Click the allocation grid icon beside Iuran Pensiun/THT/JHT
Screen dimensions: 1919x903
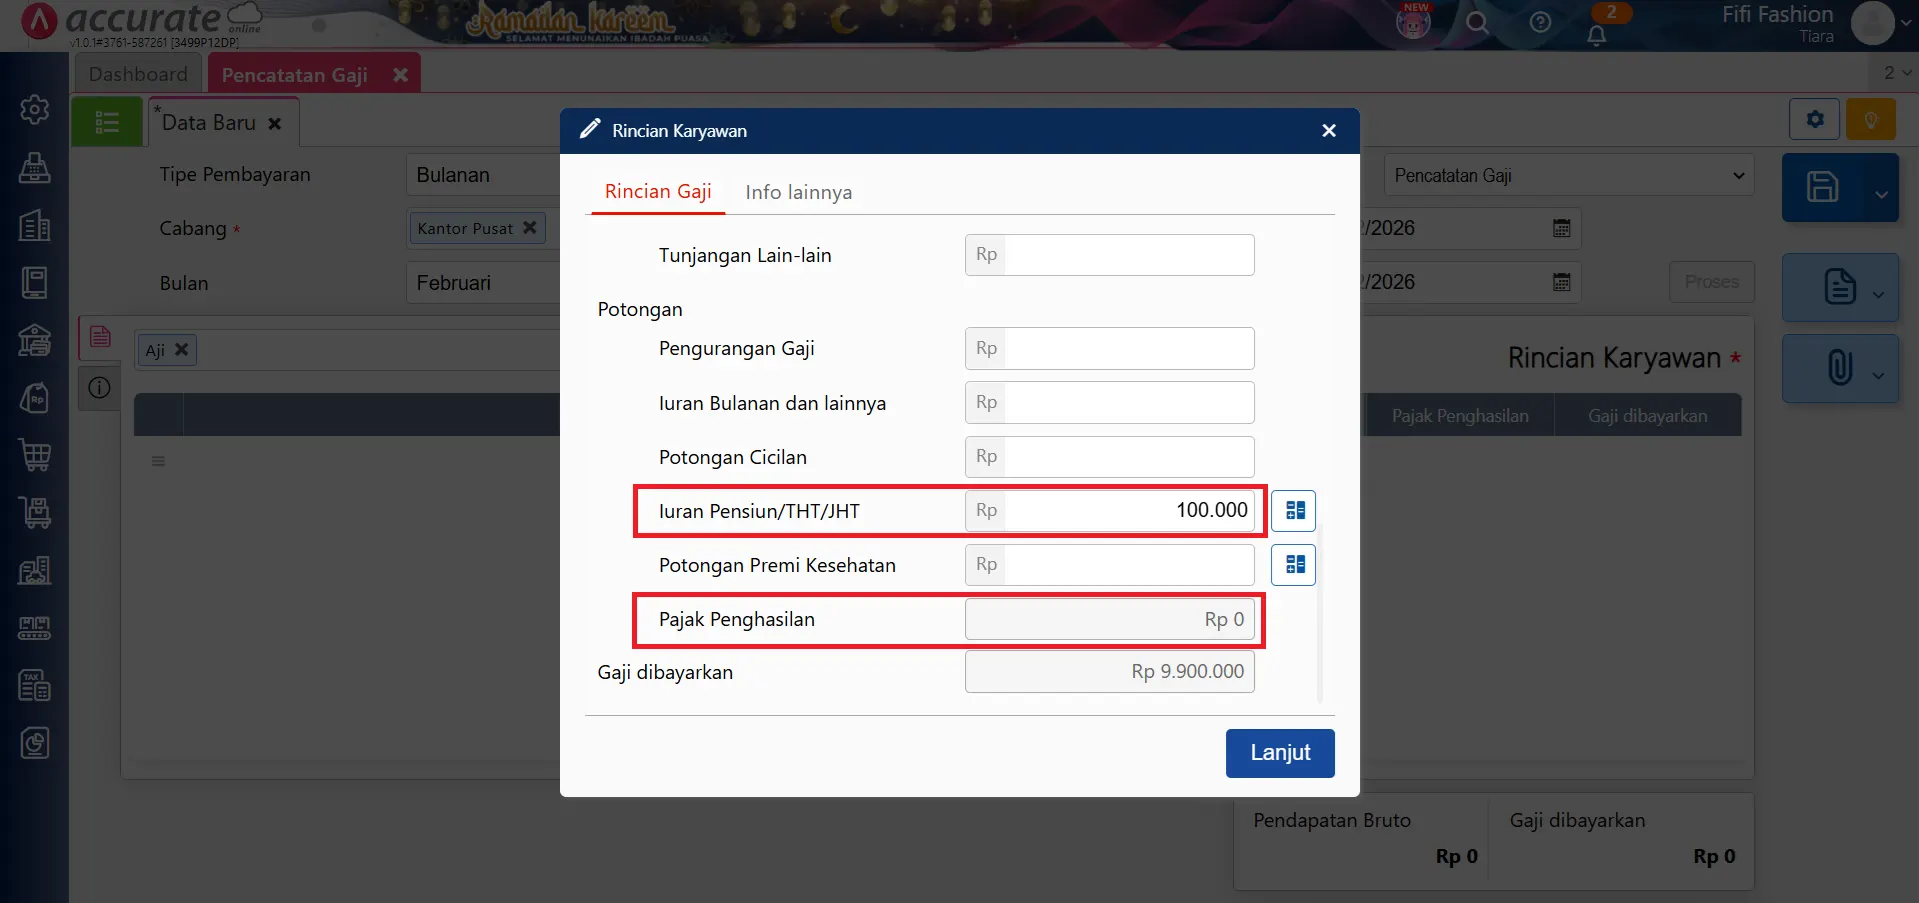[1293, 510]
